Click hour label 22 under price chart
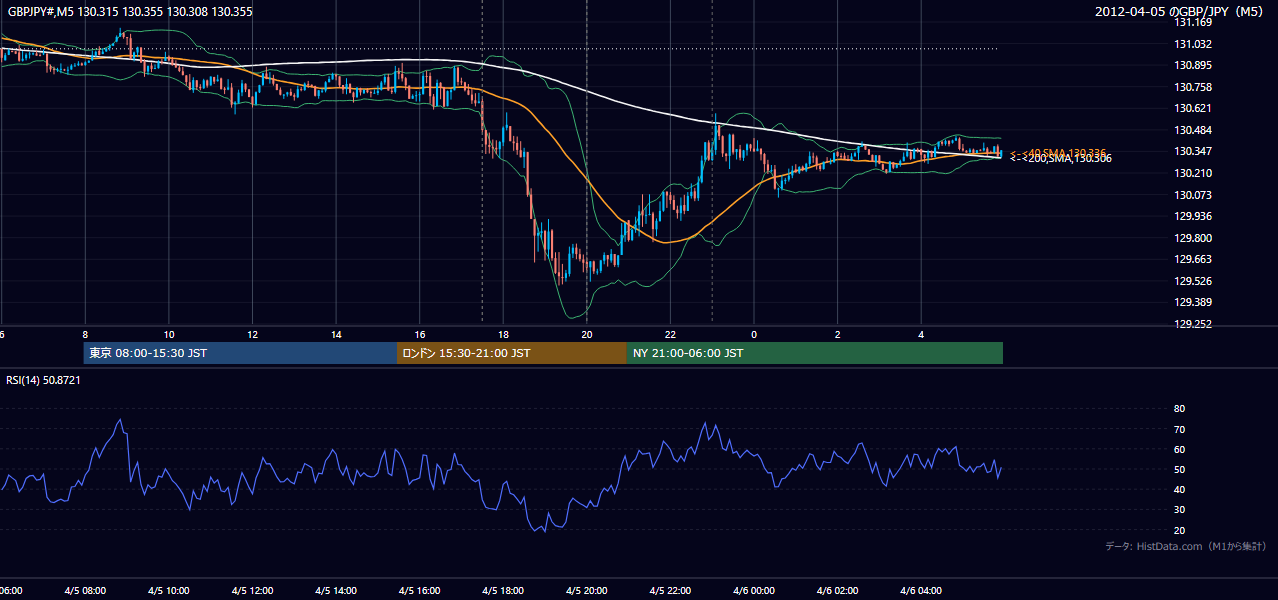Viewport: 1278px width, 600px height. [x=670, y=335]
